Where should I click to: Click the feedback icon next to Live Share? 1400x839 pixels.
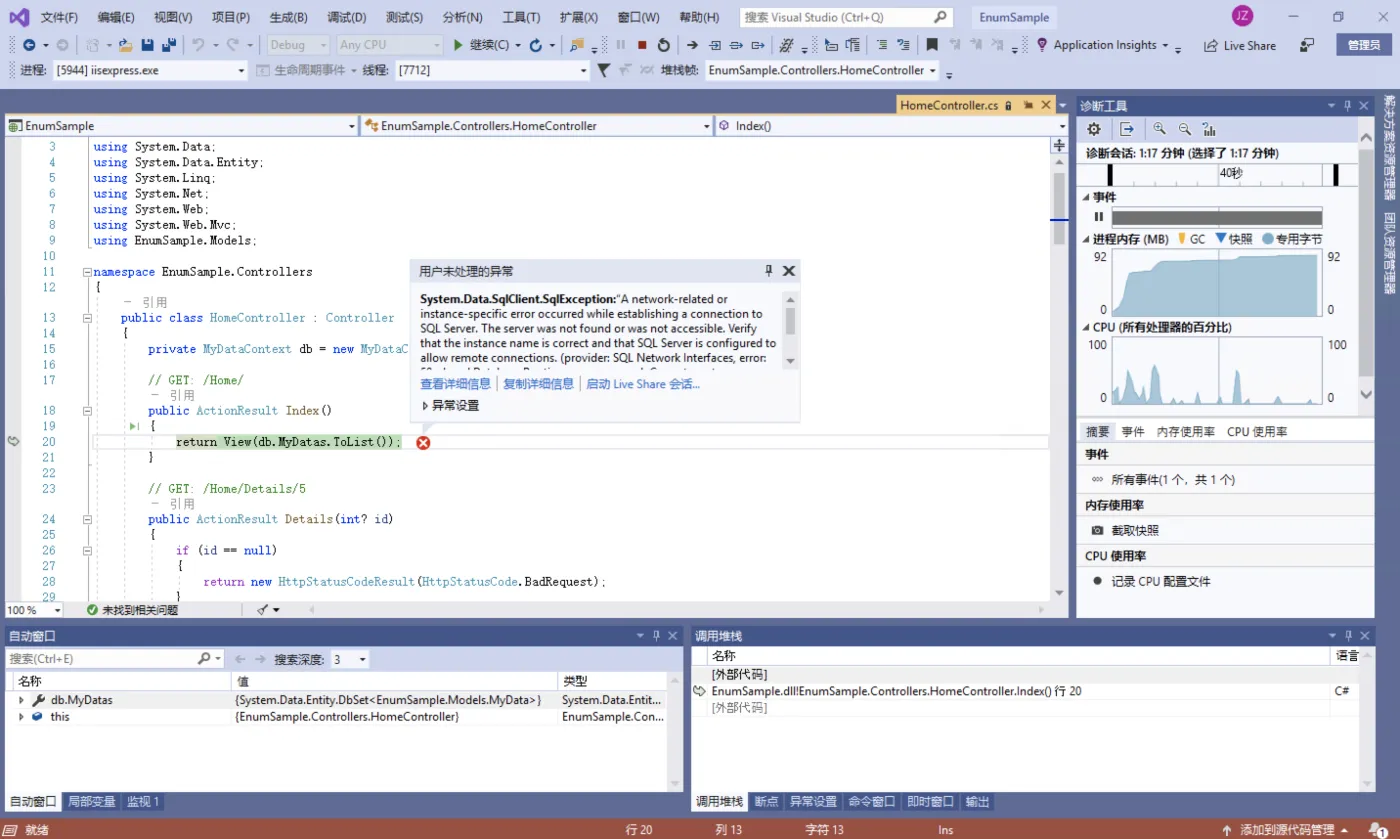pyautogui.click(x=1307, y=45)
